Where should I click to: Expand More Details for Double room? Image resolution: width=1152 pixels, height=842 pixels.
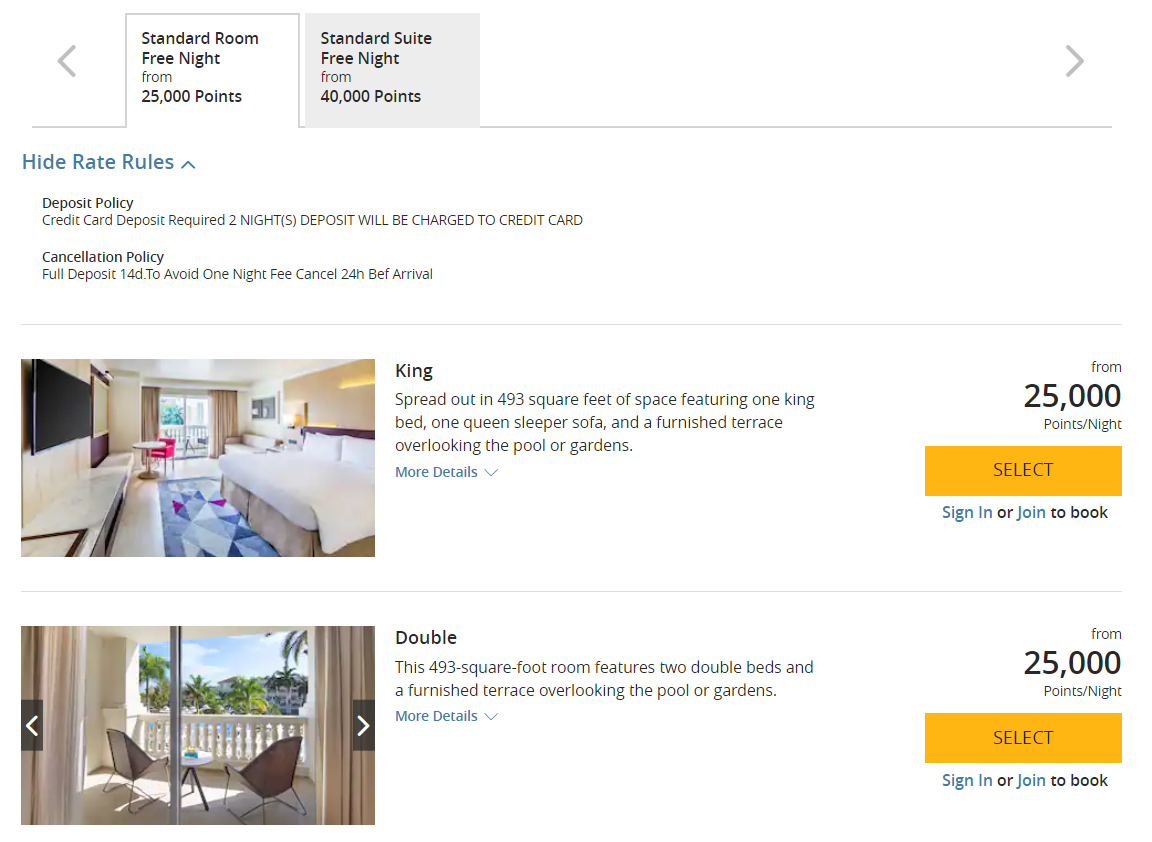(446, 716)
